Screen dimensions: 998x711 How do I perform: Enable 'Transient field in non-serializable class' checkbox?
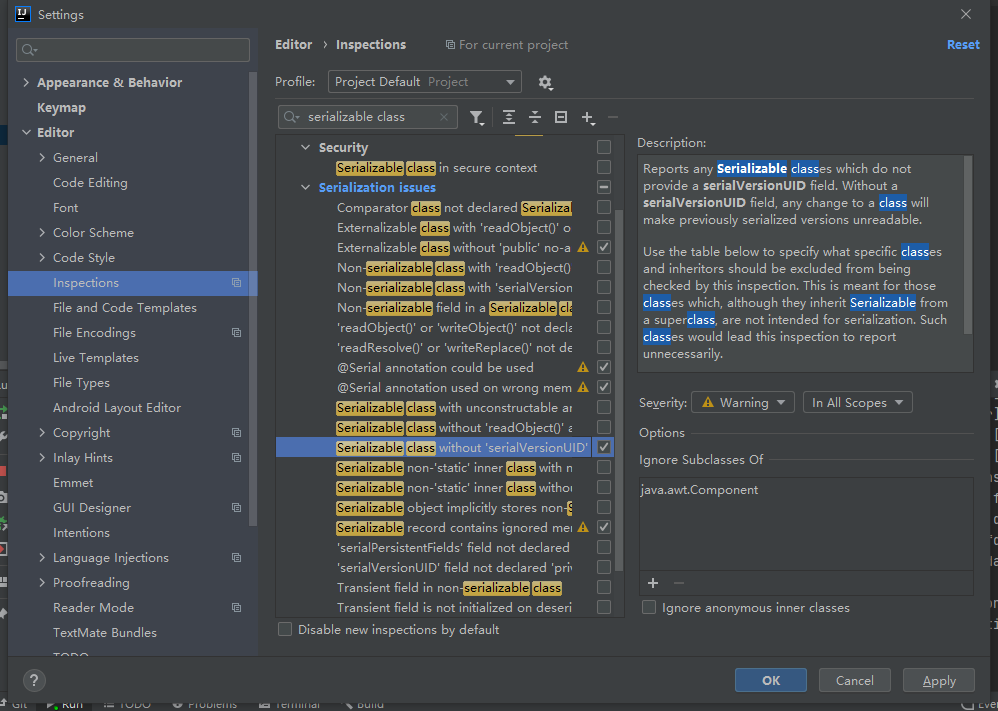click(x=604, y=587)
